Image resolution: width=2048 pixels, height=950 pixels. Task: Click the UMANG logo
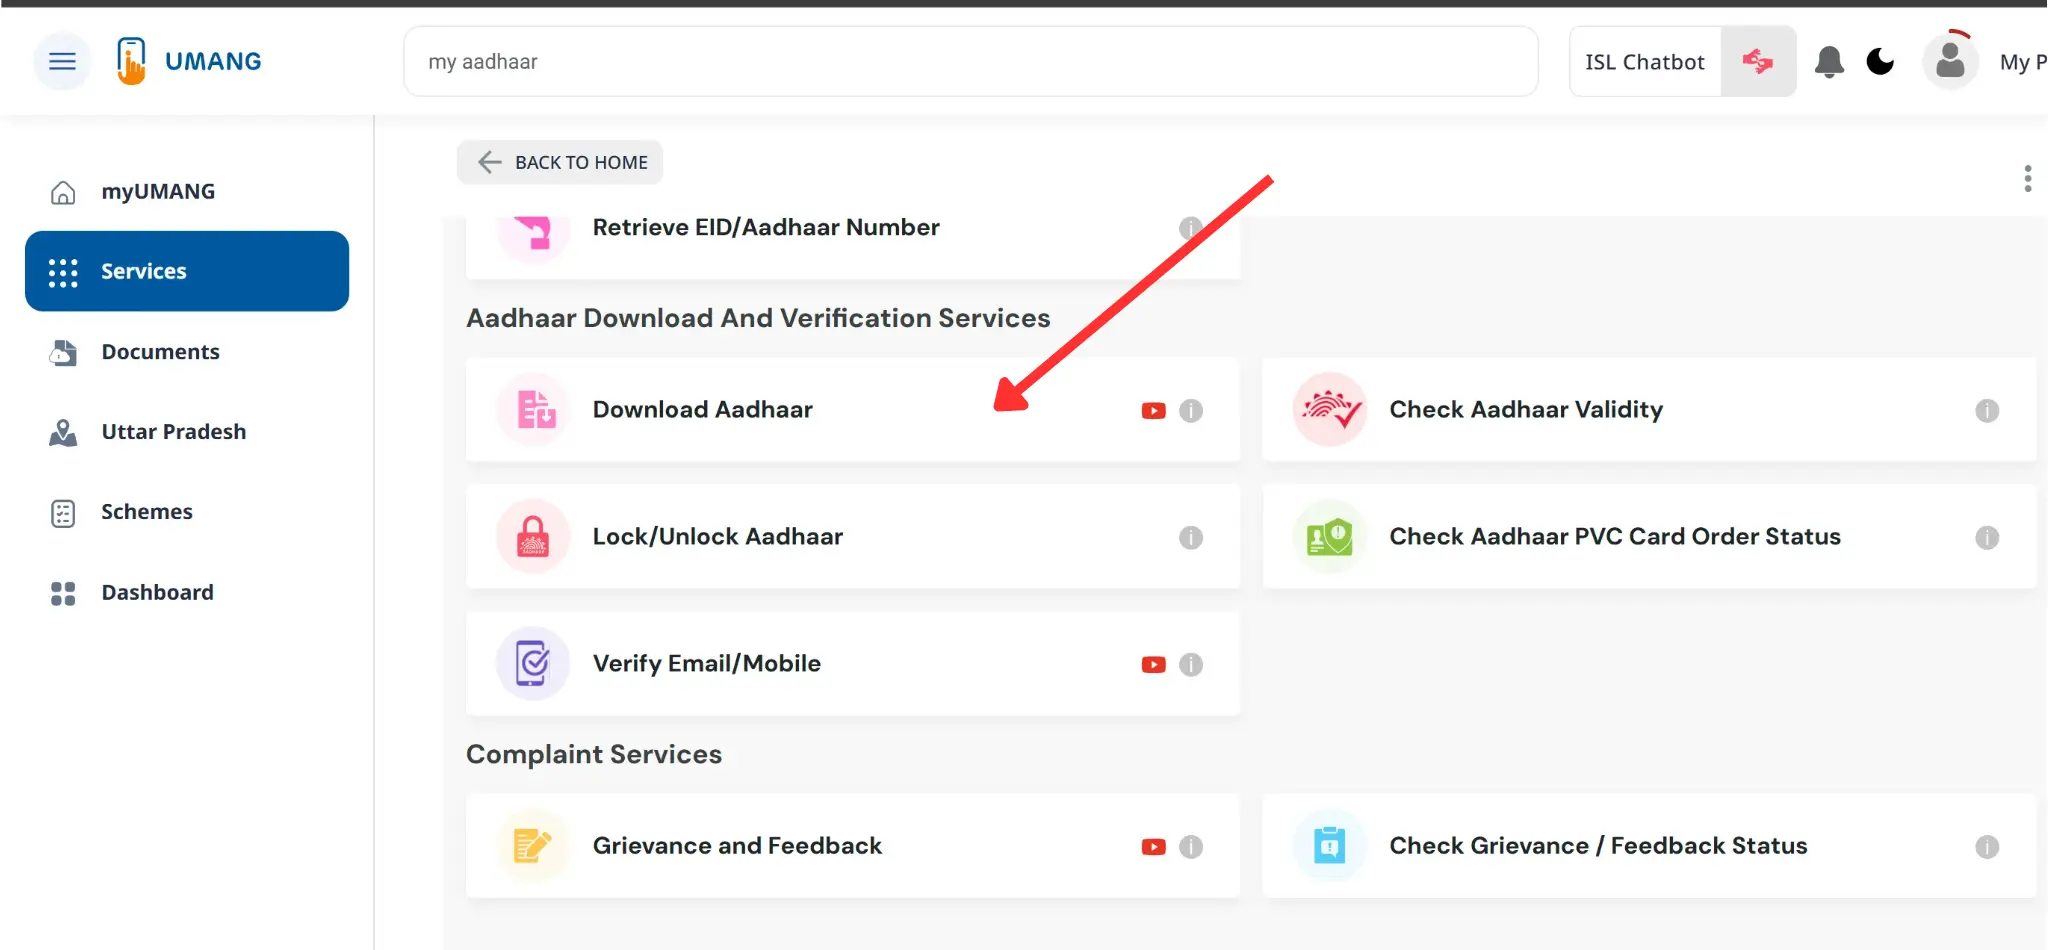(x=189, y=61)
